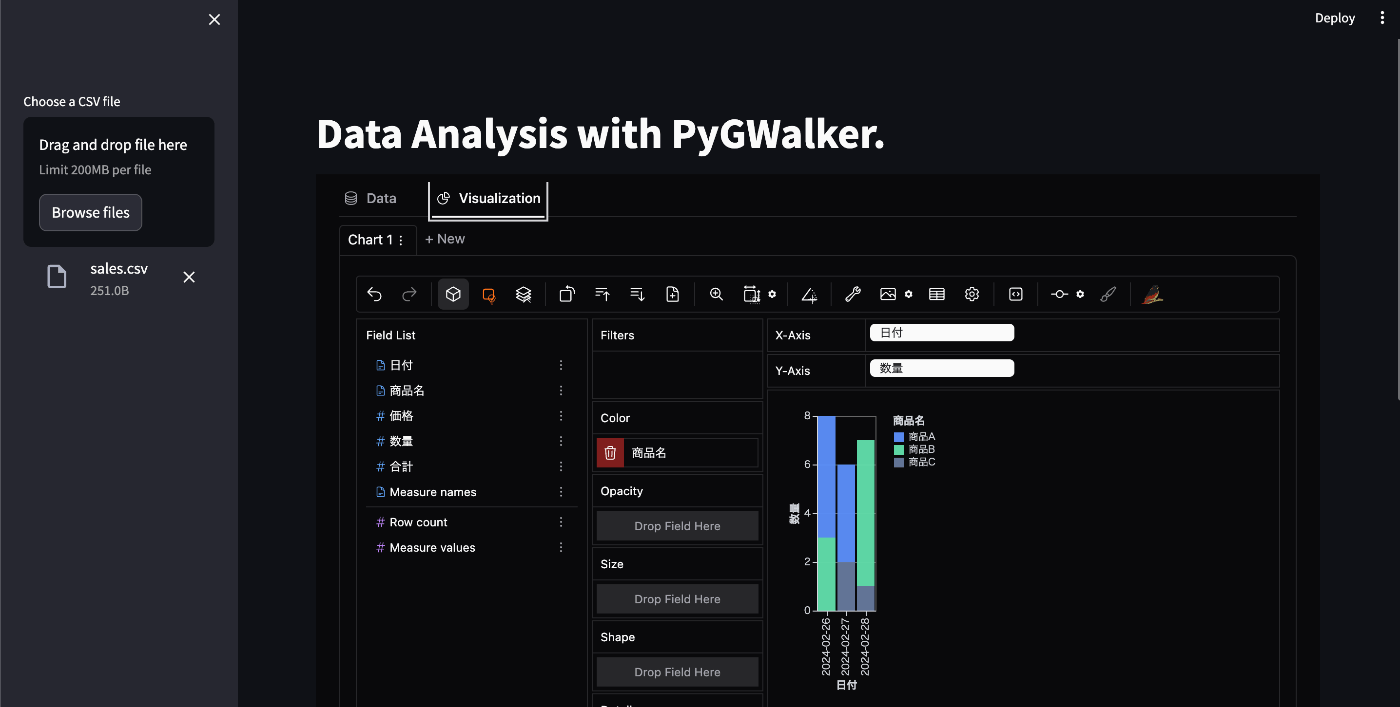This screenshot has height=707, width=1400.
Task: Click the export code brackets icon
Action: click(x=1016, y=294)
